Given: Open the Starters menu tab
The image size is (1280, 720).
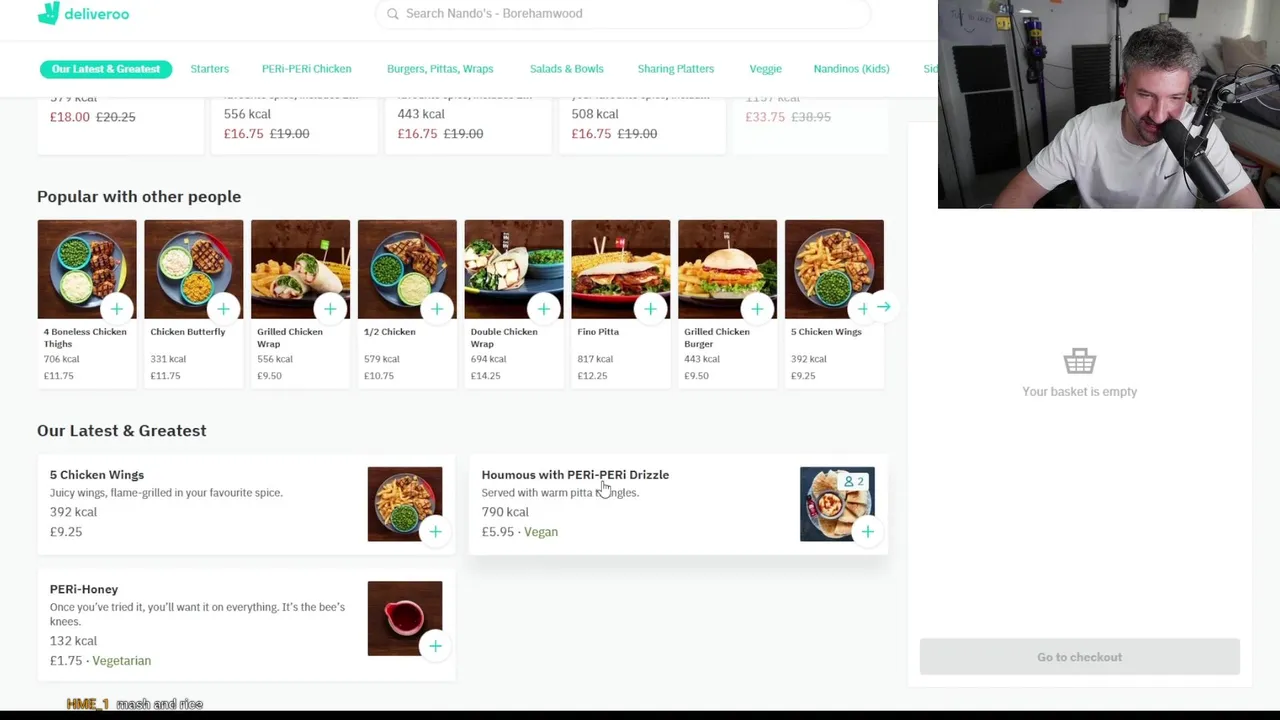Looking at the screenshot, I should 210,69.
